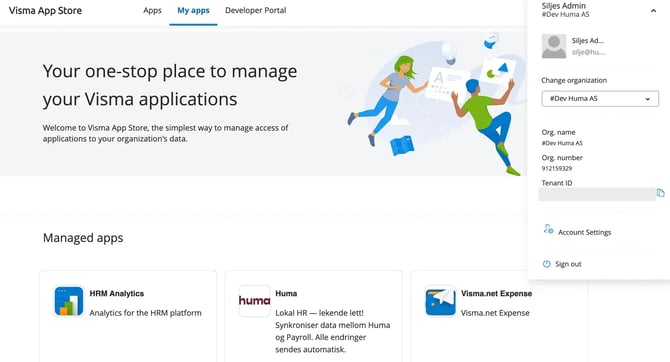Select the My apps tab
Screen dimensions: 670x362
coord(193,10)
